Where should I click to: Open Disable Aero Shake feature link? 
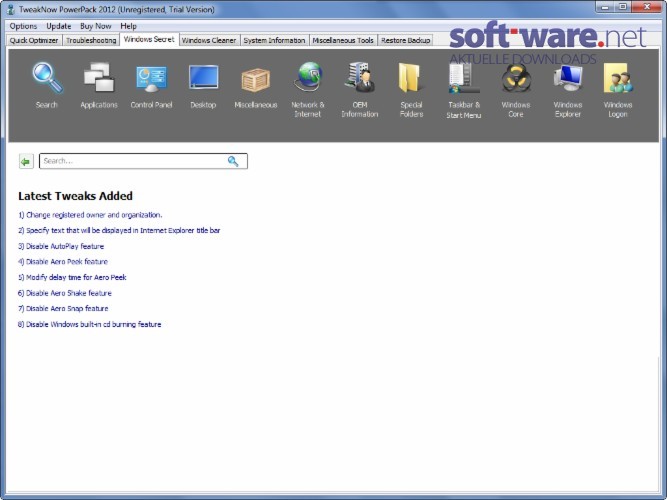point(65,293)
